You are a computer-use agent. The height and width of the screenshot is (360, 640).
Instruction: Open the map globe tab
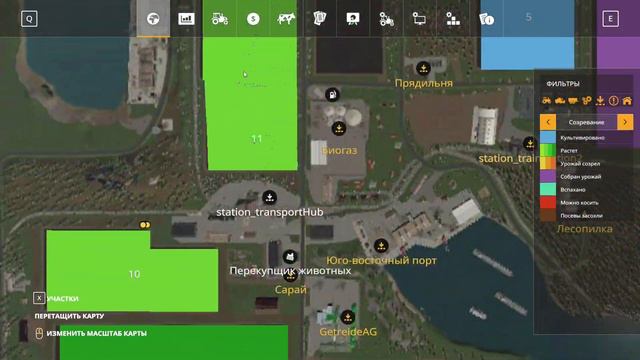(x=153, y=19)
